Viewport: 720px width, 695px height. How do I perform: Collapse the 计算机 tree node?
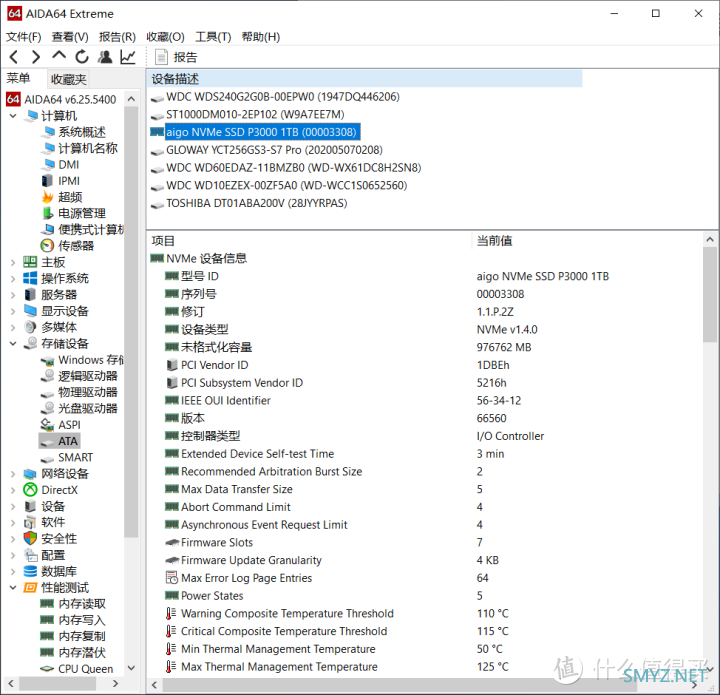pyautogui.click(x=13, y=116)
